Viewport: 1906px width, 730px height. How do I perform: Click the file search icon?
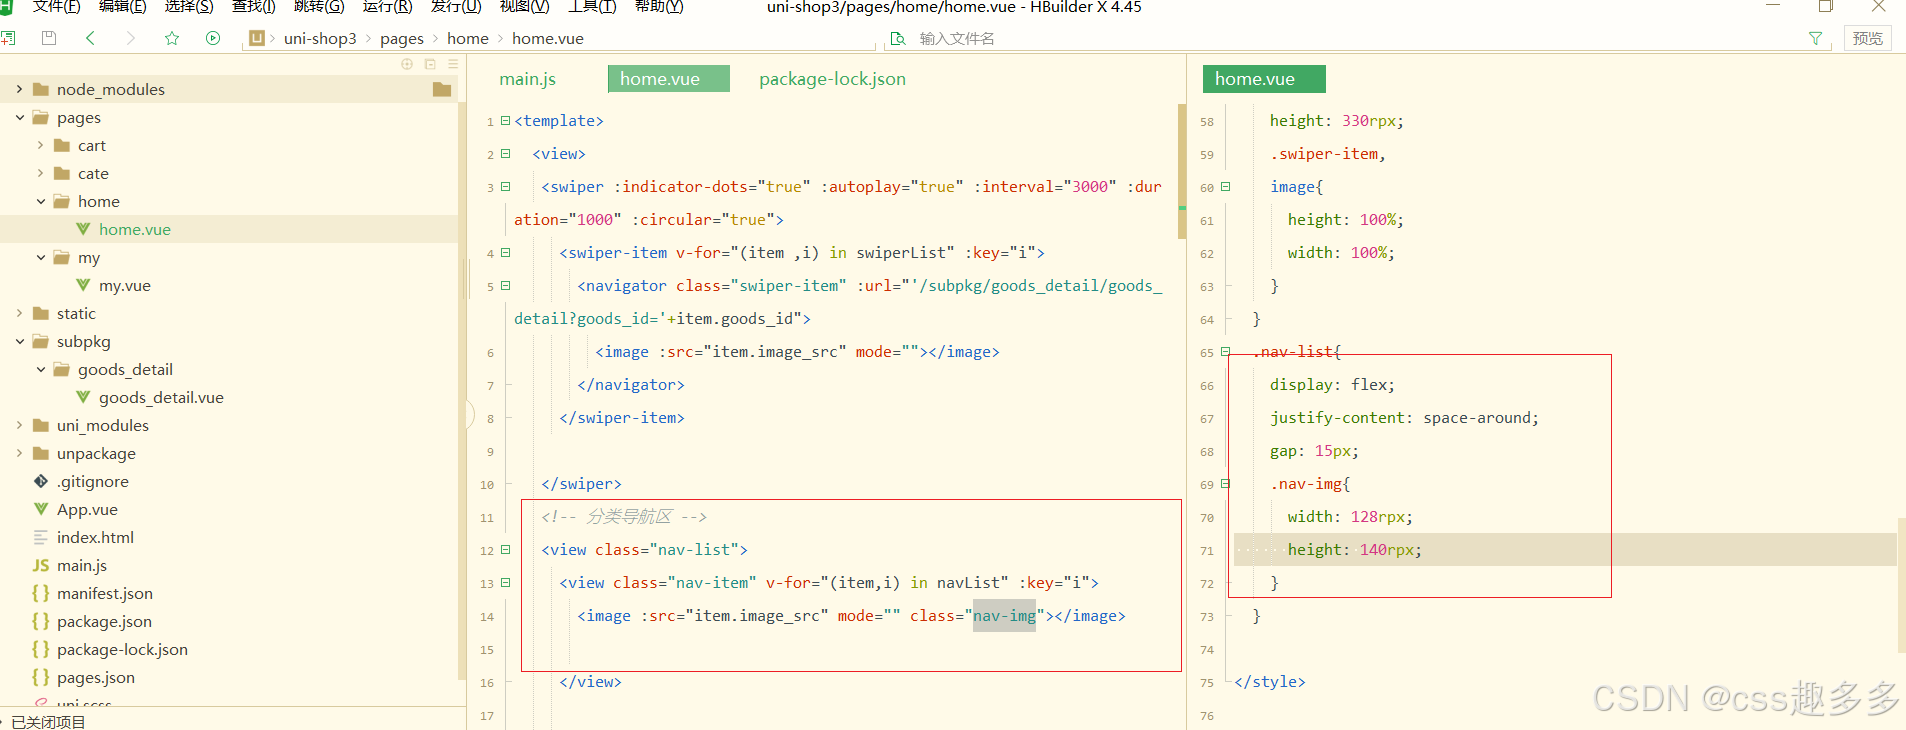point(898,38)
